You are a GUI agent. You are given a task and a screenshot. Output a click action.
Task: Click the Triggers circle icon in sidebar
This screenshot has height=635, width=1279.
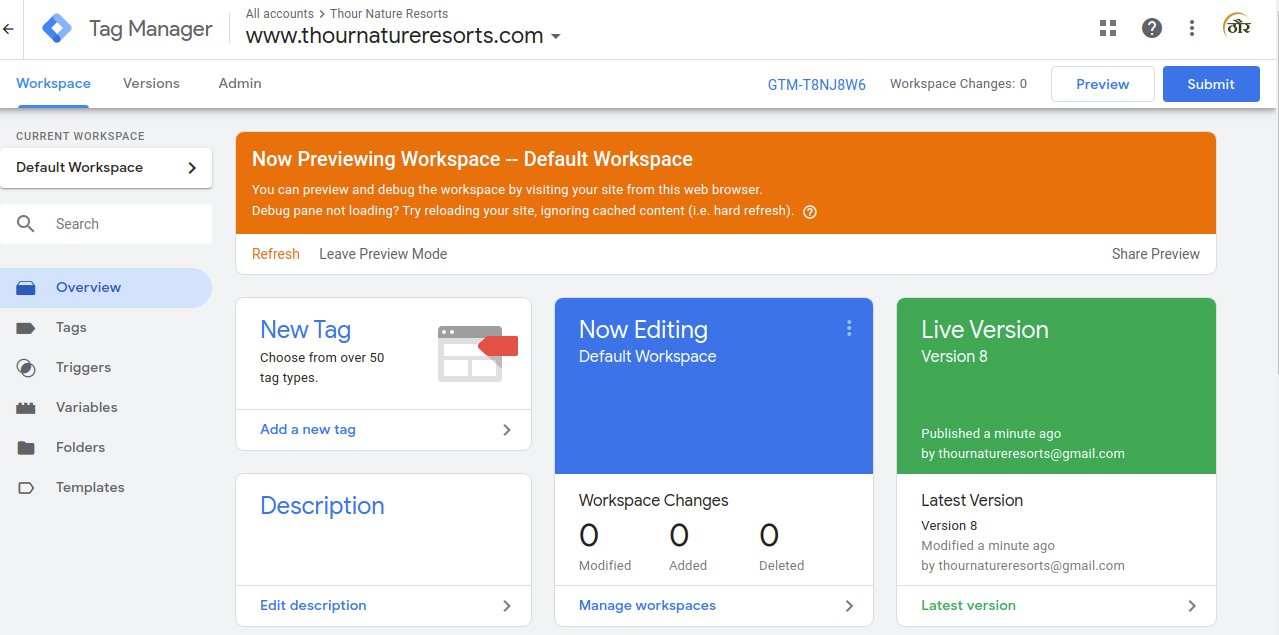pos(26,368)
